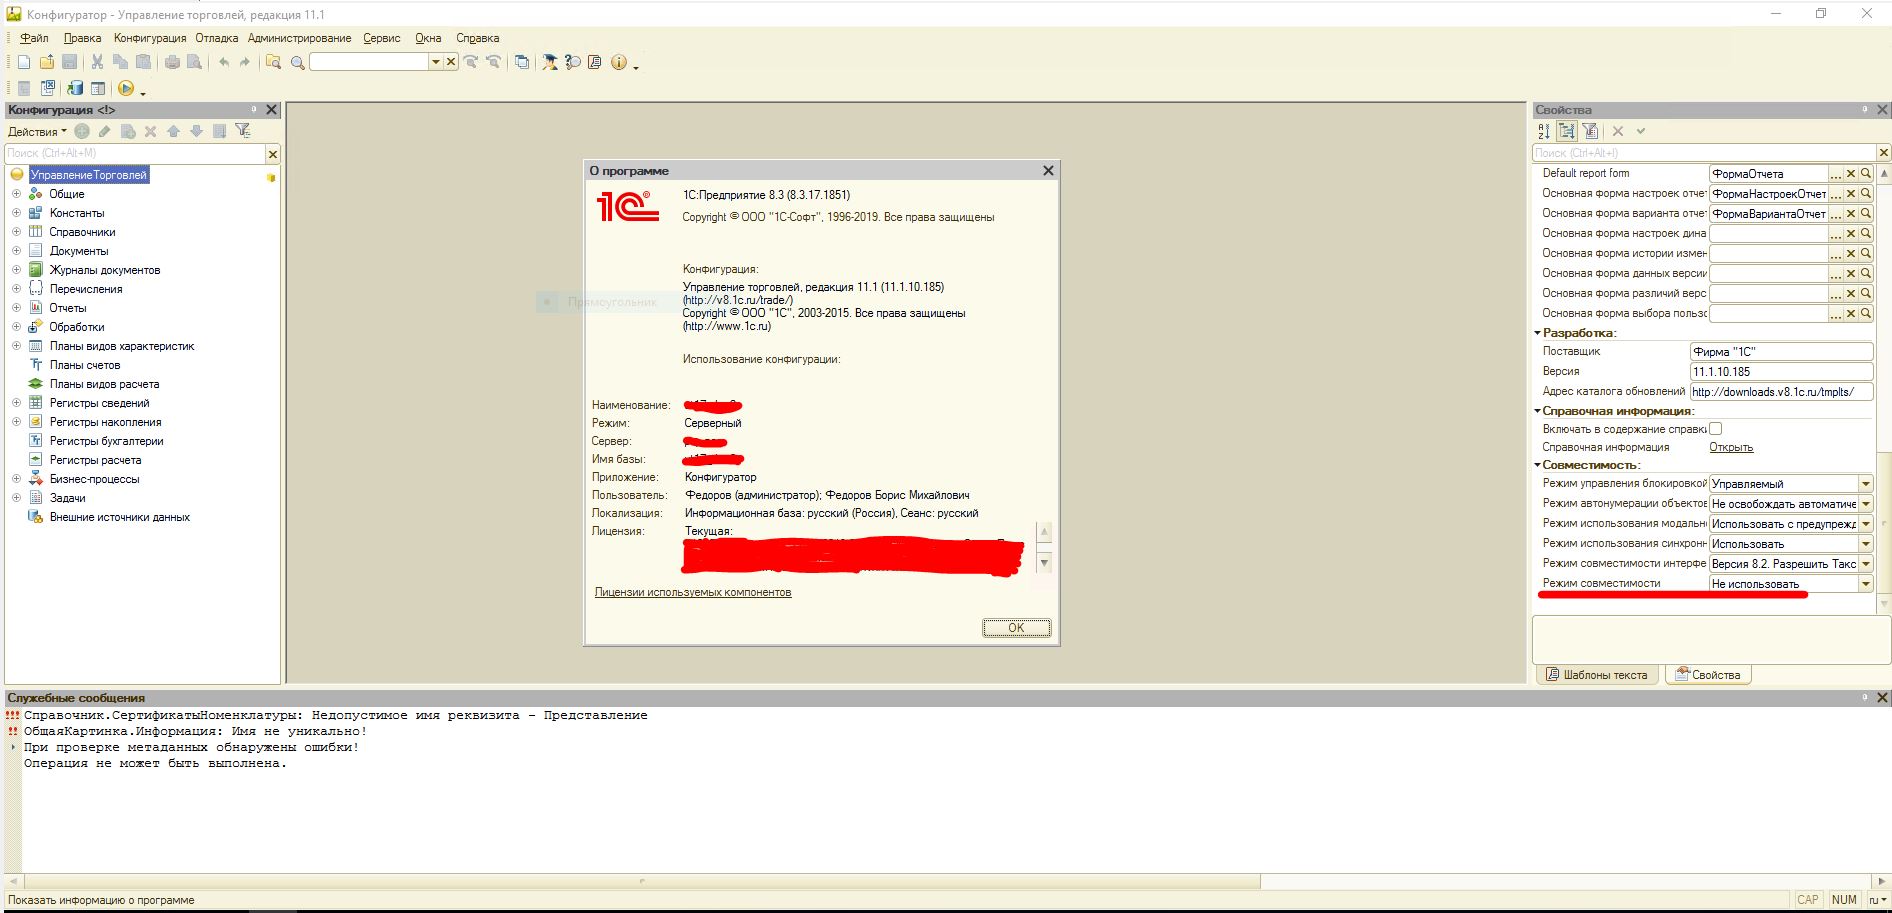Collapse the Совместимость properties section
The height and width of the screenshot is (913, 1892).
1538,465
